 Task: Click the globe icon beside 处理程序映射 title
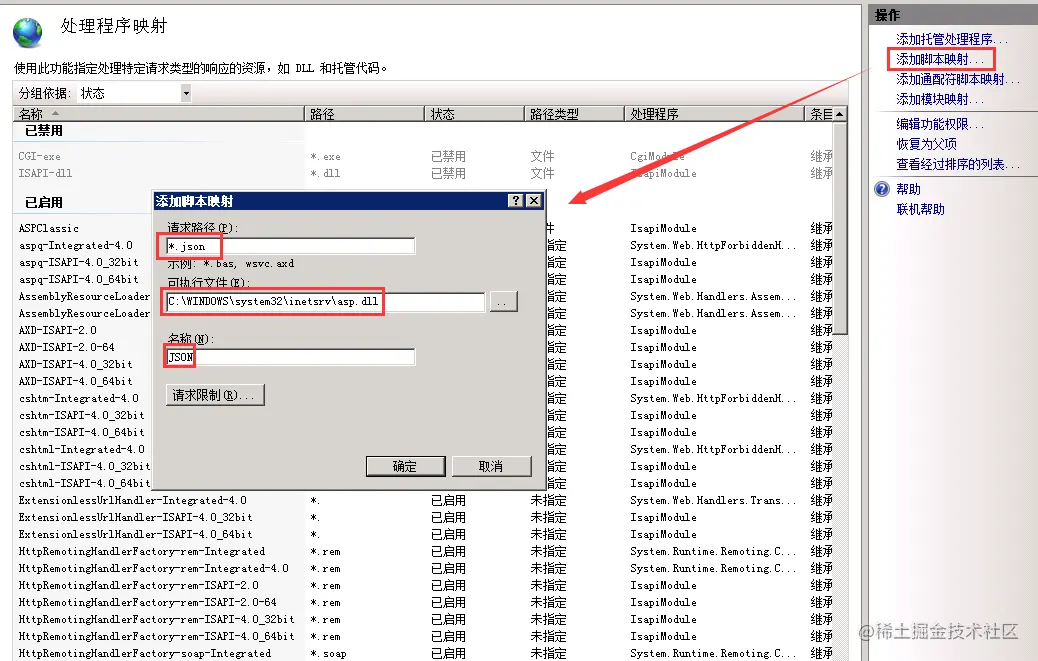[x=27, y=32]
